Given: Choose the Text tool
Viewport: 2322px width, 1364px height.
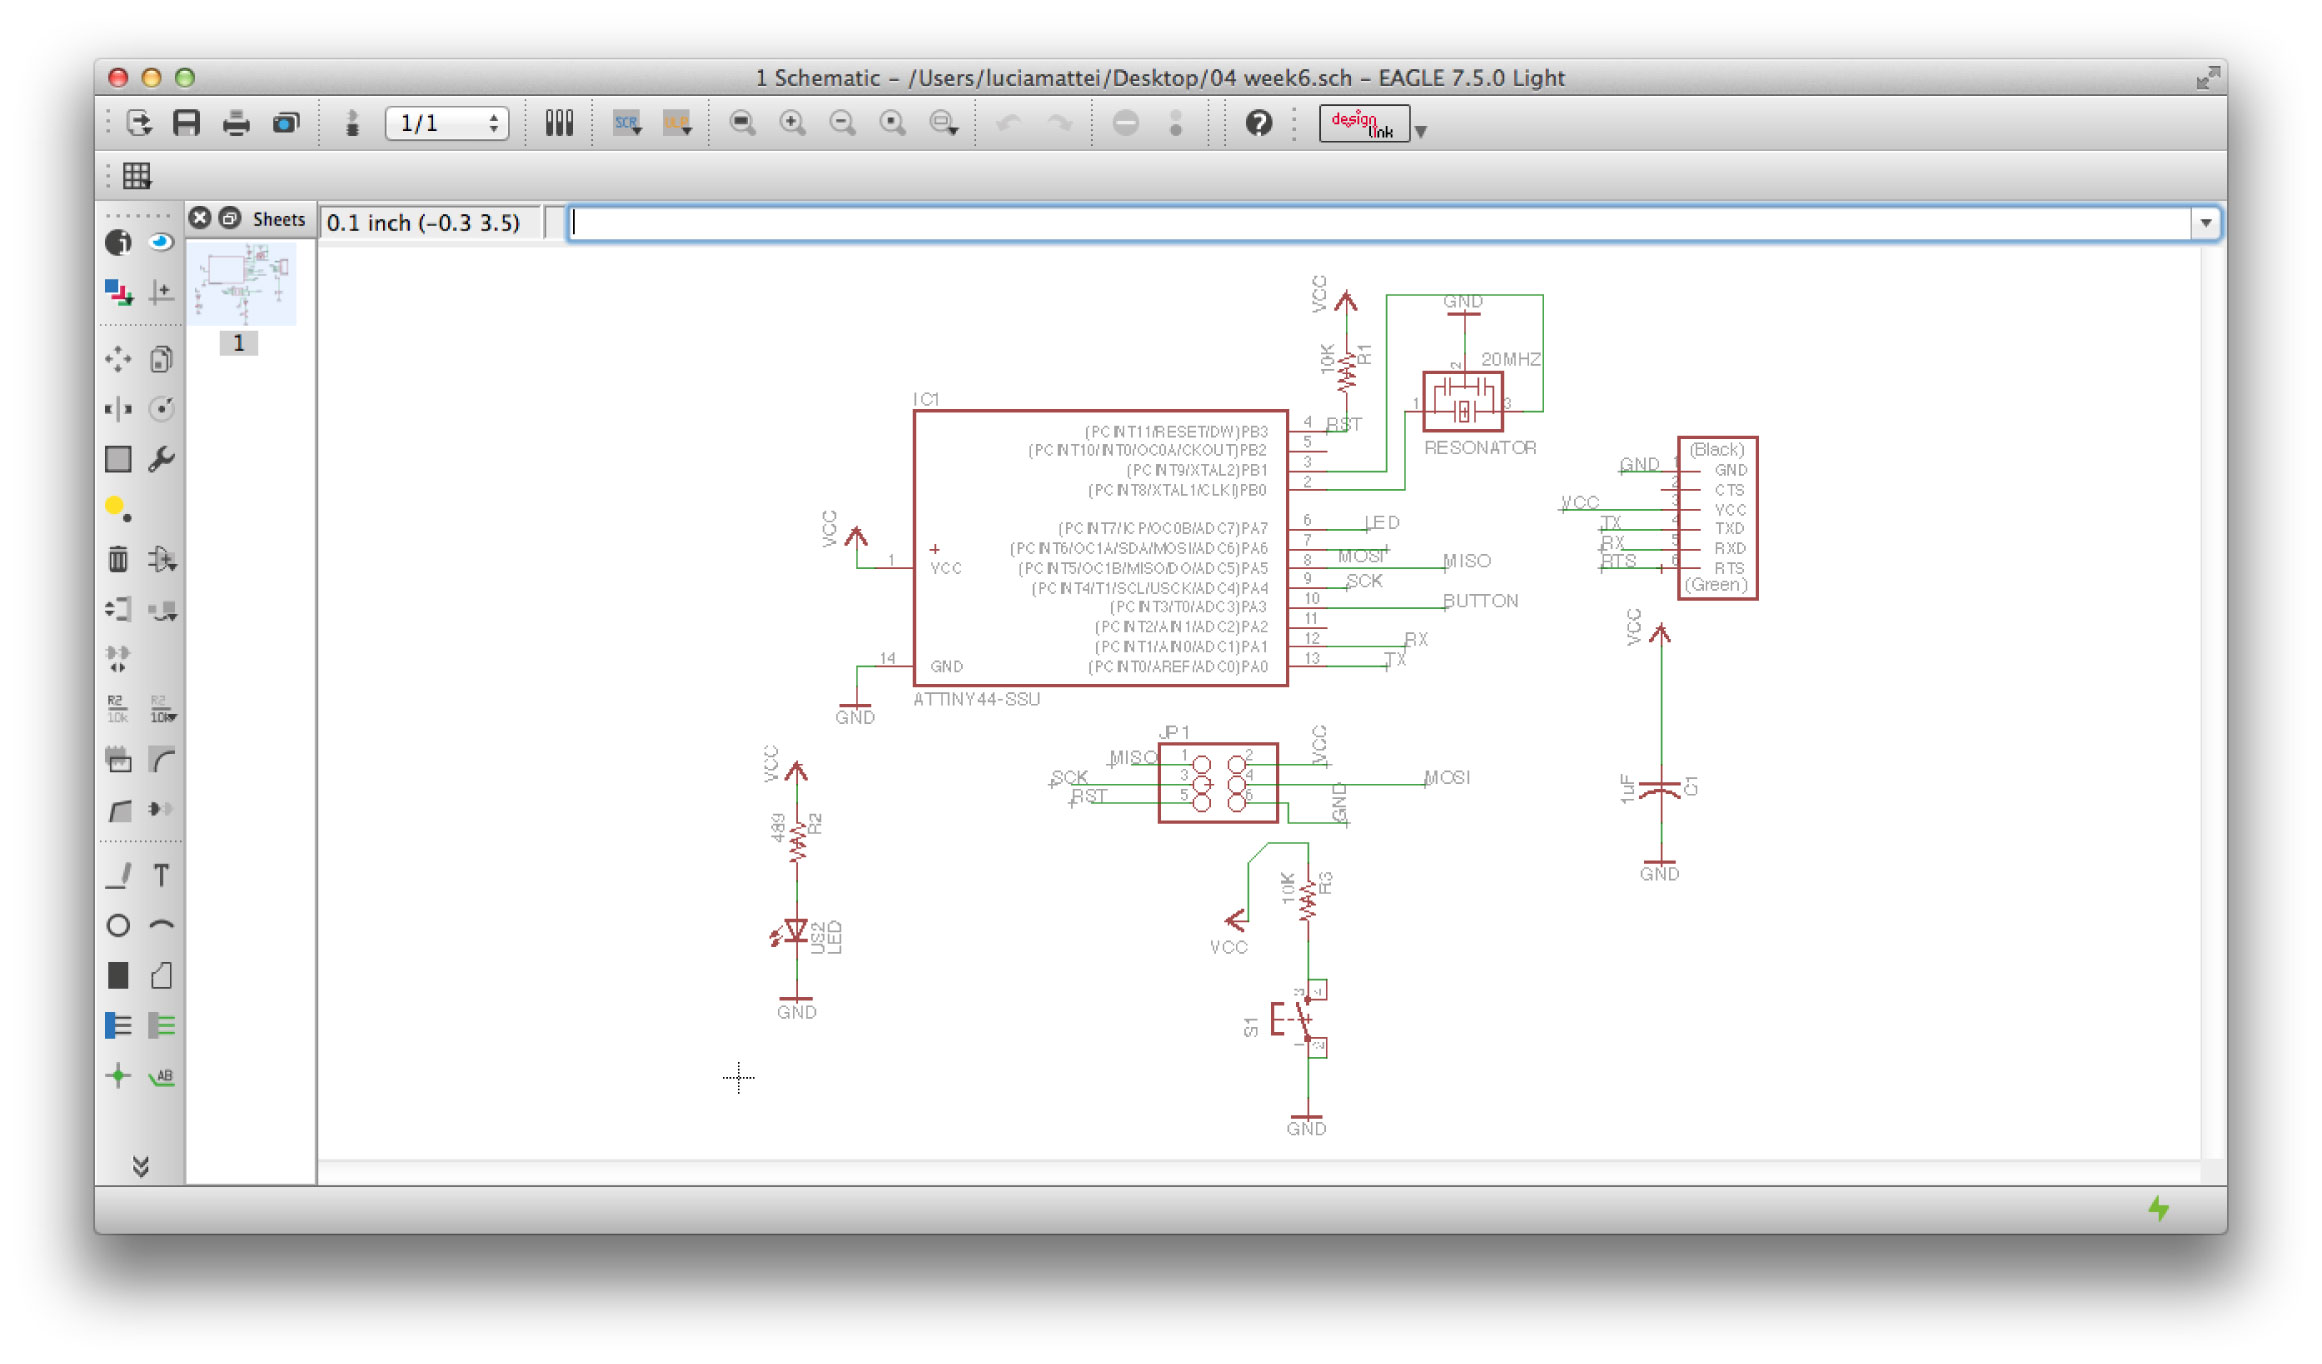Looking at the screenshot, I should (x=161, y=875).
